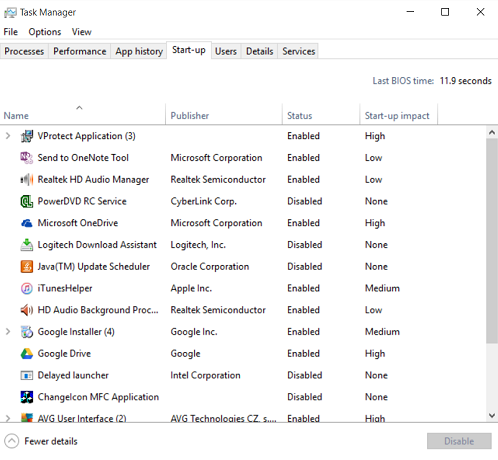Switch to the App history tab

[139, 51]
